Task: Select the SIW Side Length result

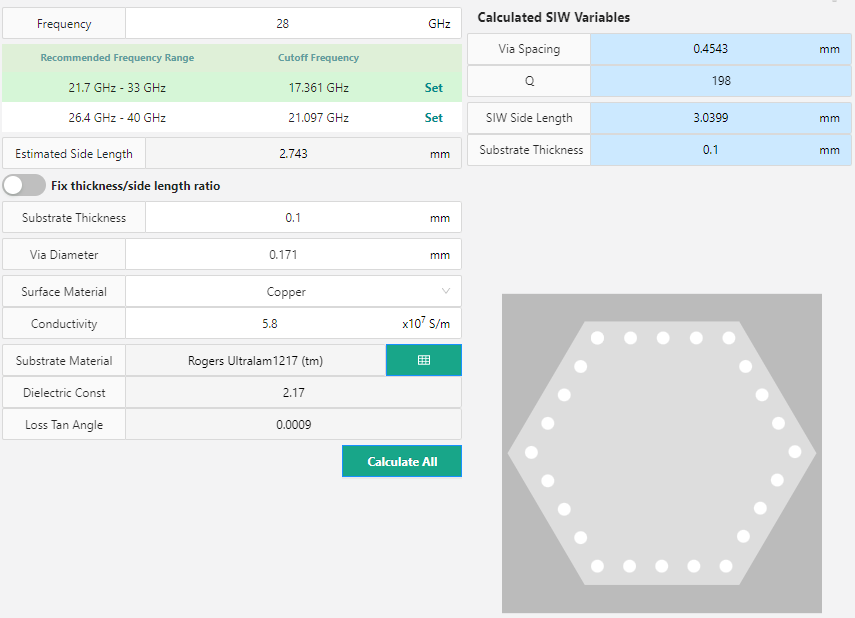Action: click(x=710, y=117)
